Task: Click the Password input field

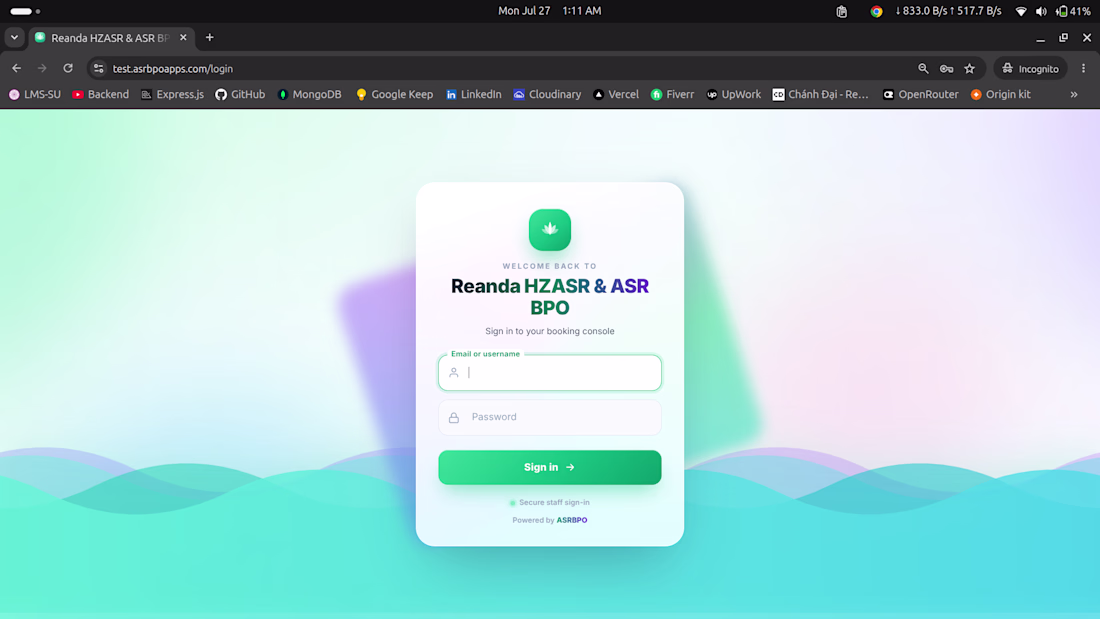Action: point(549,417)
